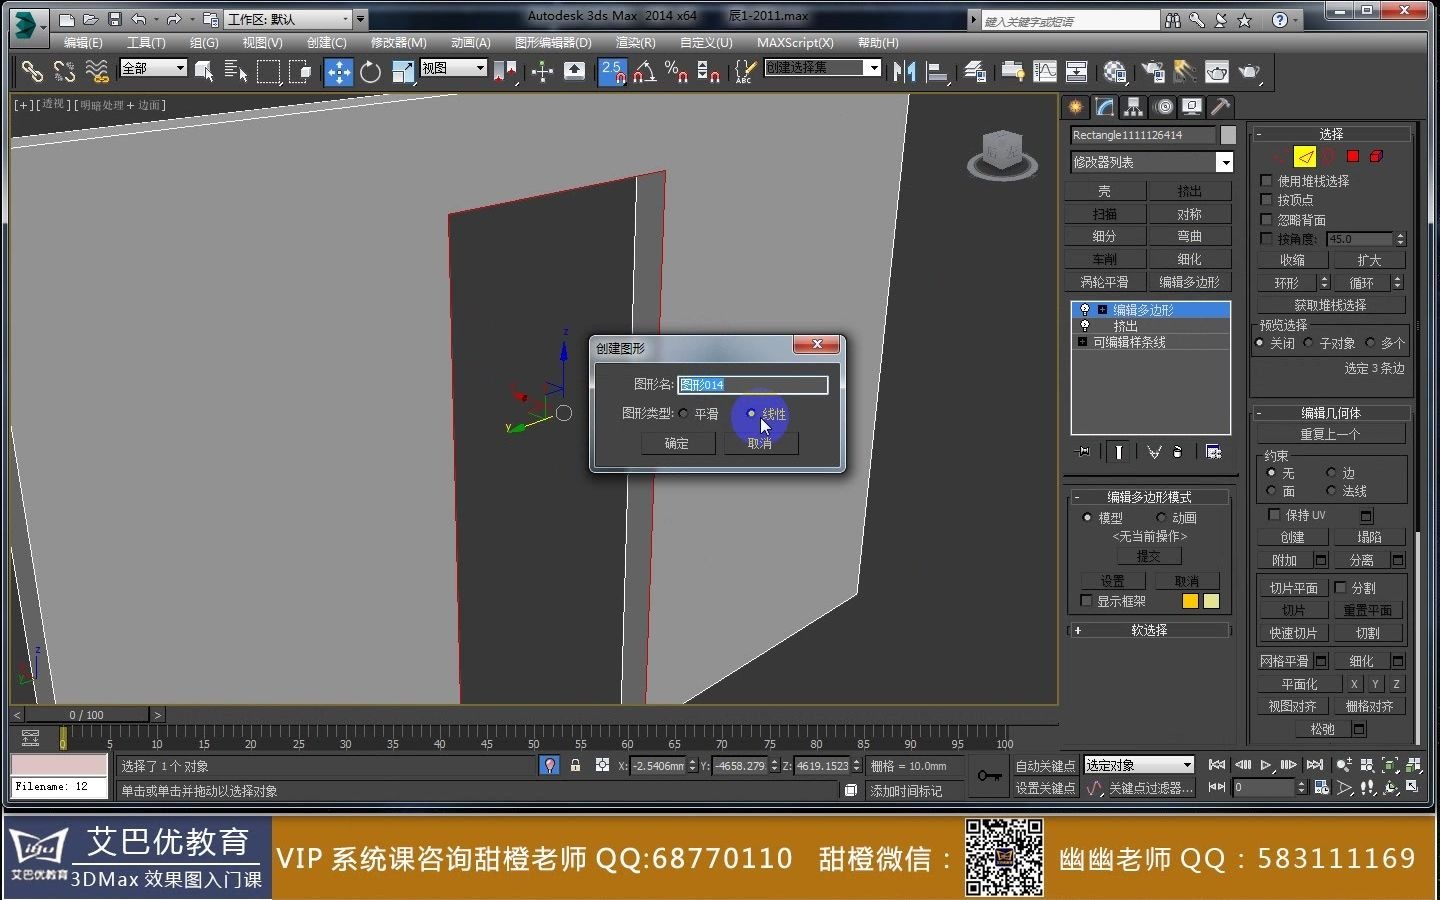This screenshot has width=1440, height=900.
Task: Select Element sub-object level icon
Action: click(1377, 156)
